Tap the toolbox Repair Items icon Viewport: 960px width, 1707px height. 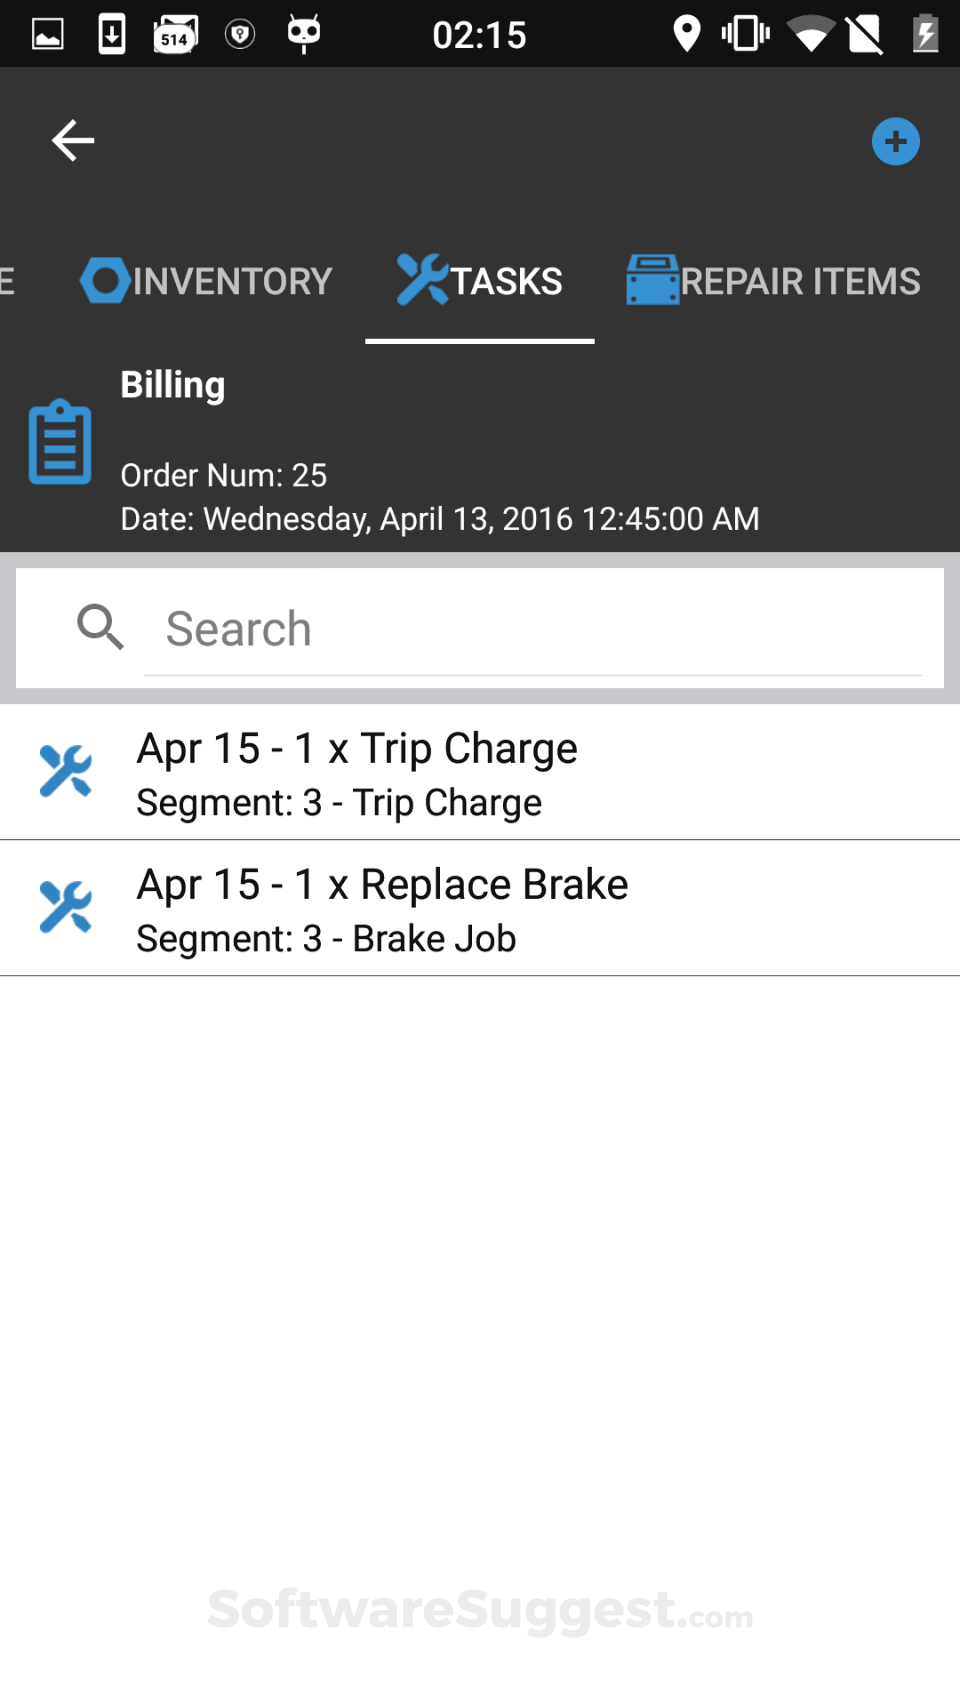pyautogui.click(x=652, y=280)
